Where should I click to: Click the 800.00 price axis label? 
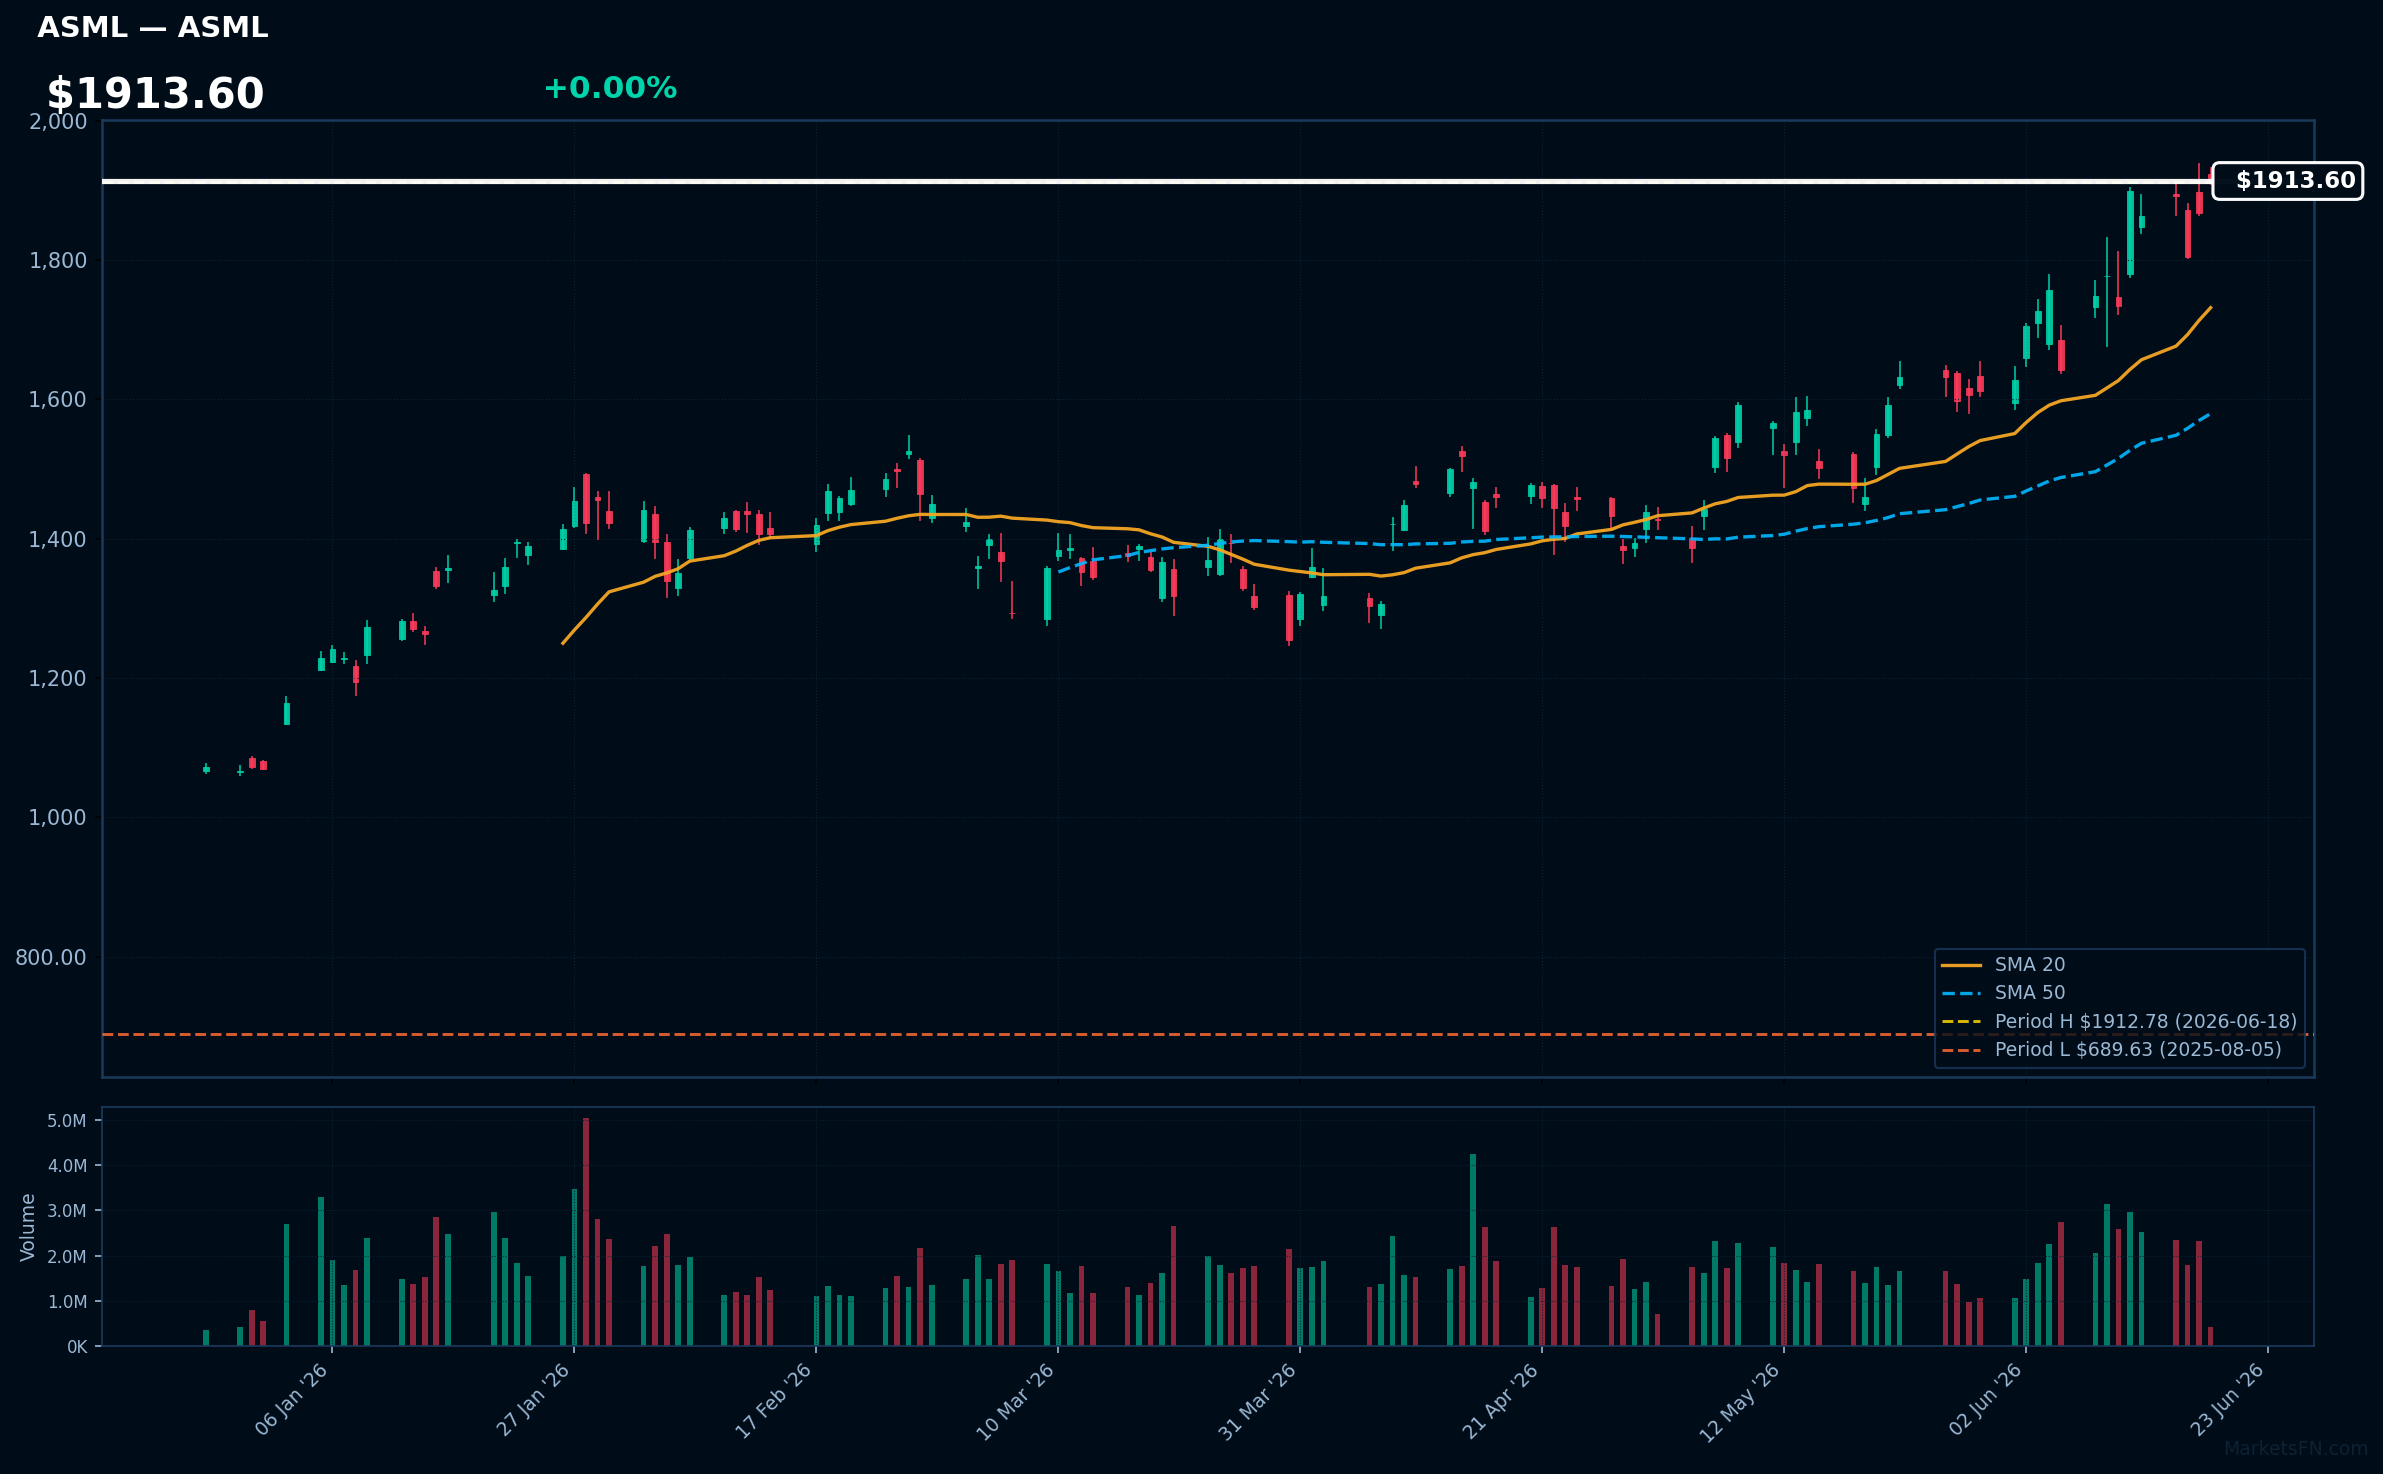point(51,958)
